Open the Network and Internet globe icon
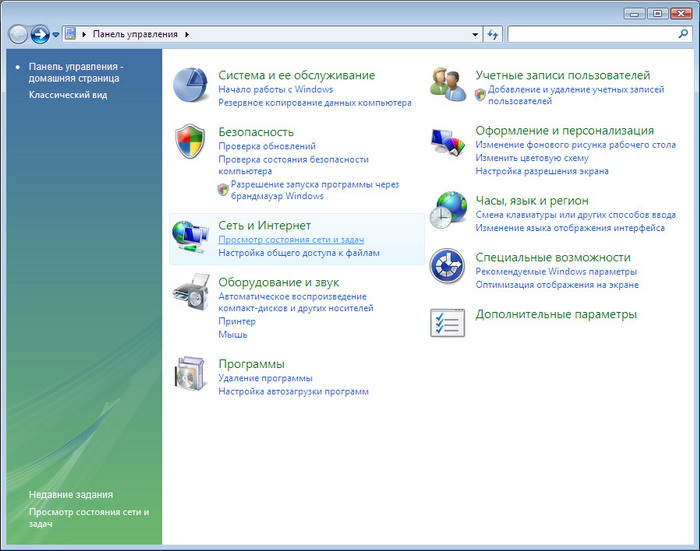Screen dimensions: 700x551 (190, 238)
